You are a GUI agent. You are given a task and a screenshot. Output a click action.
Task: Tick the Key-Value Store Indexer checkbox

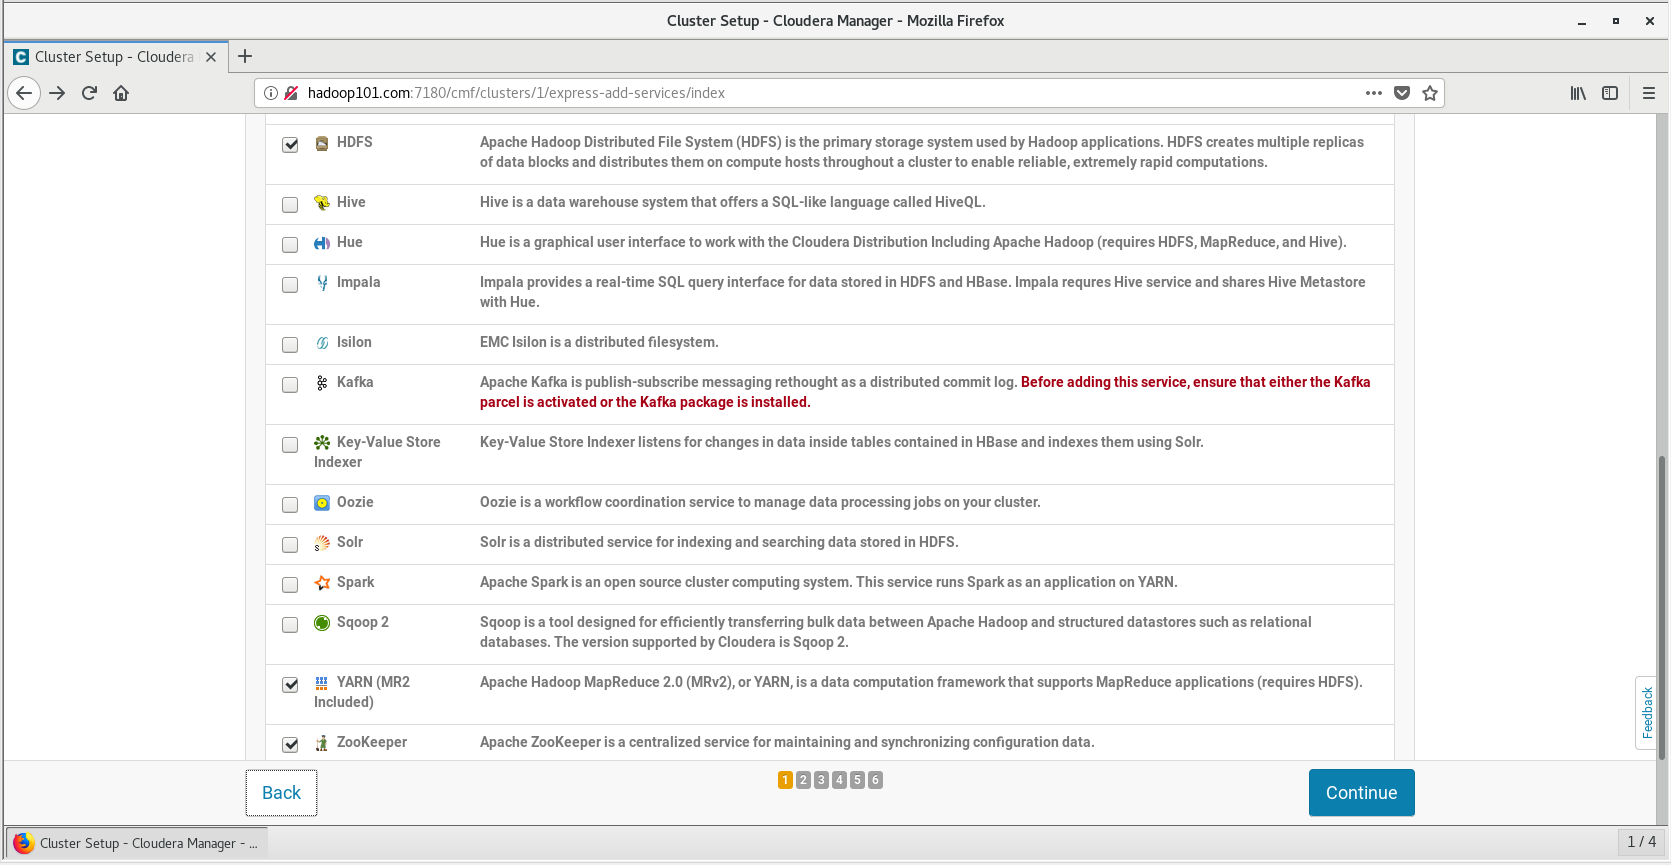click(290, 444)
